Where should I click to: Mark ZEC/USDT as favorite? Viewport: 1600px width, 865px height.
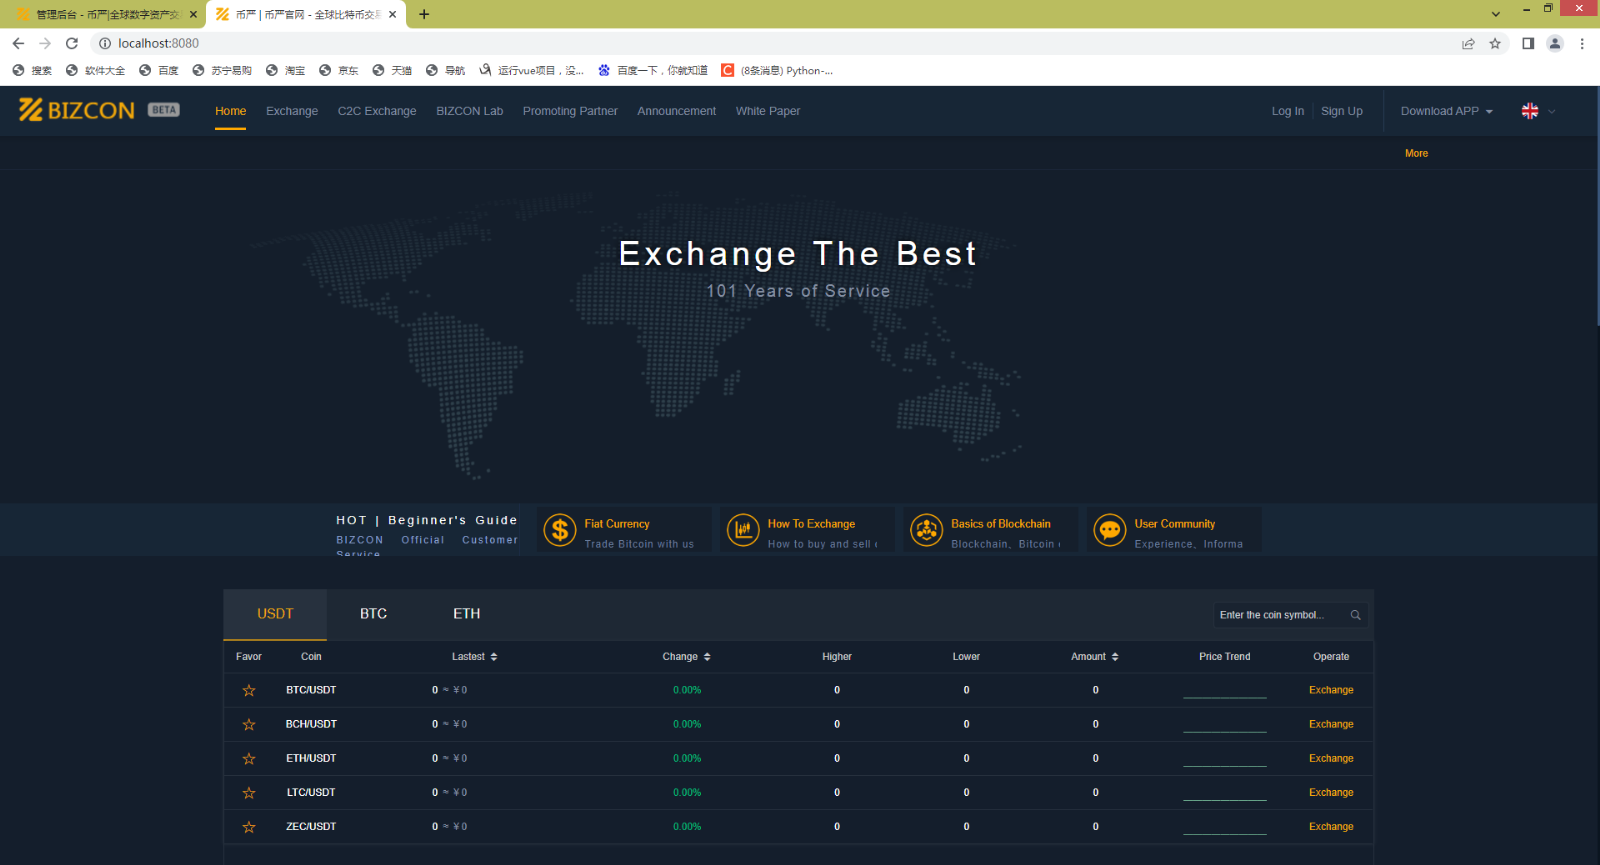click(x=249, y=827)
